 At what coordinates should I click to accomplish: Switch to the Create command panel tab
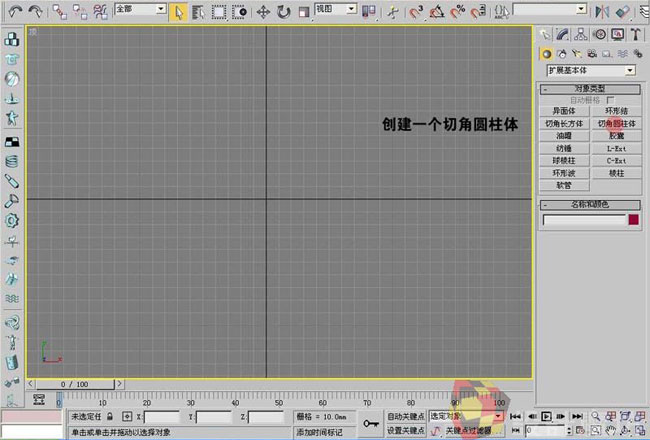[x=545, y=34]
